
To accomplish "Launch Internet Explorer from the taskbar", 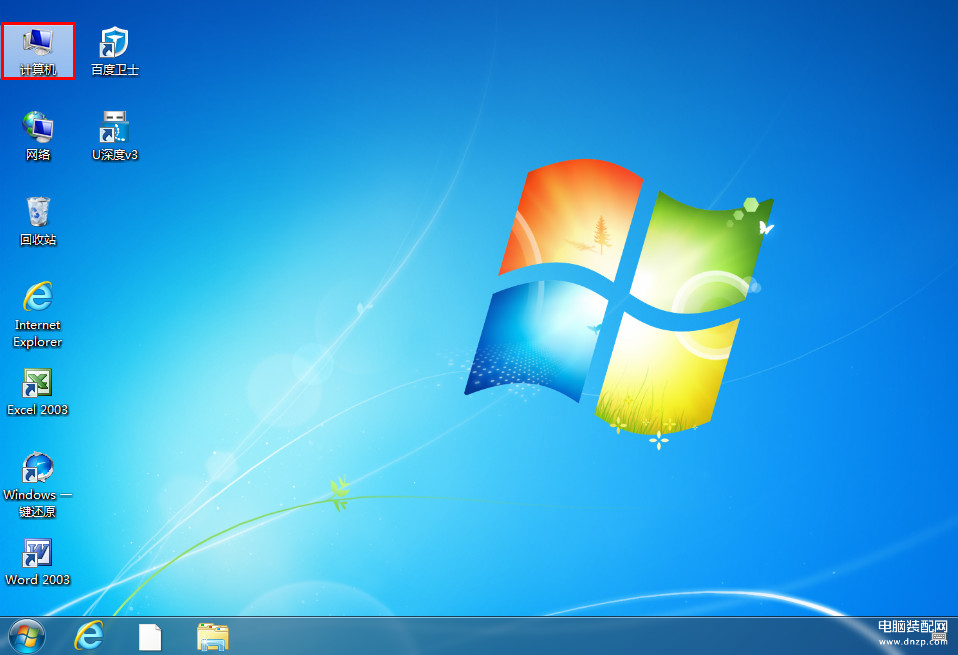I will pos(89,636).
